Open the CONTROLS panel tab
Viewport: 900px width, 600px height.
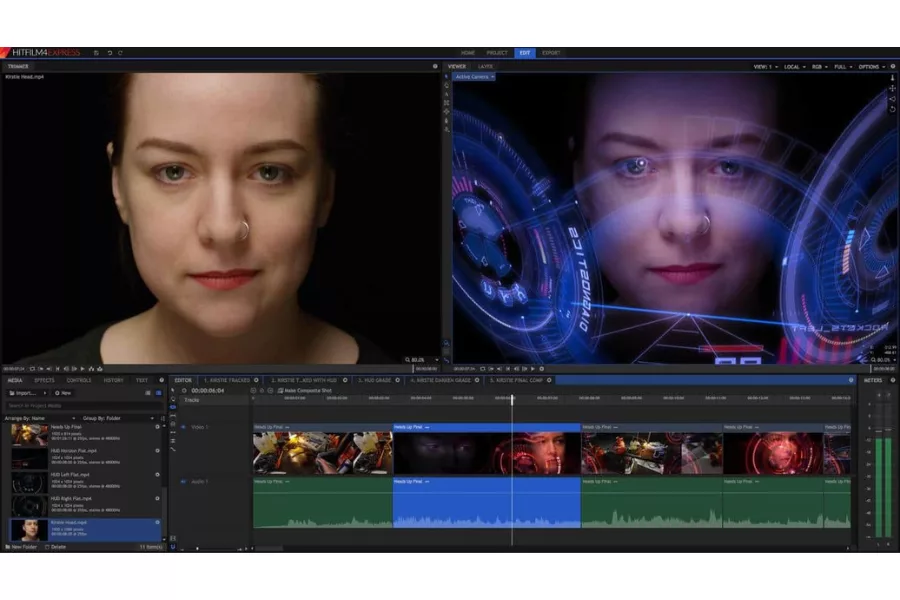[79, 380]
